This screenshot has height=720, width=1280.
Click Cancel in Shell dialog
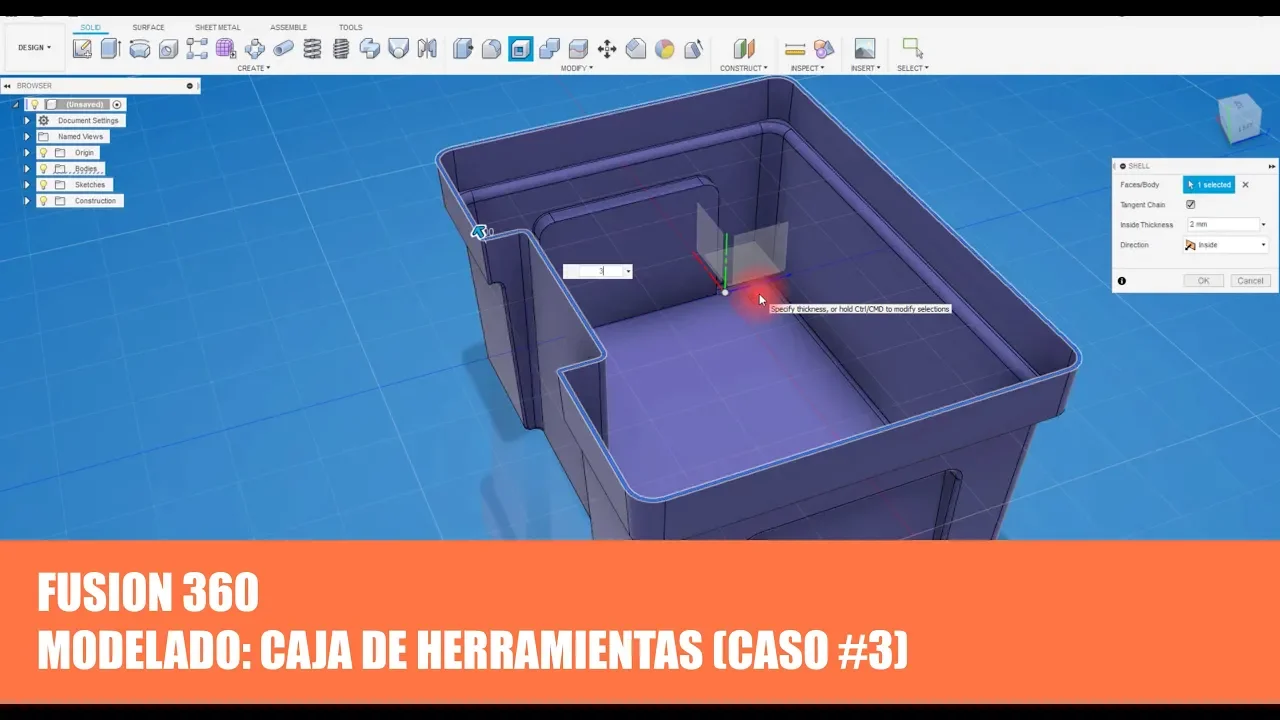pyautogui.click(x=1250, y=281)
